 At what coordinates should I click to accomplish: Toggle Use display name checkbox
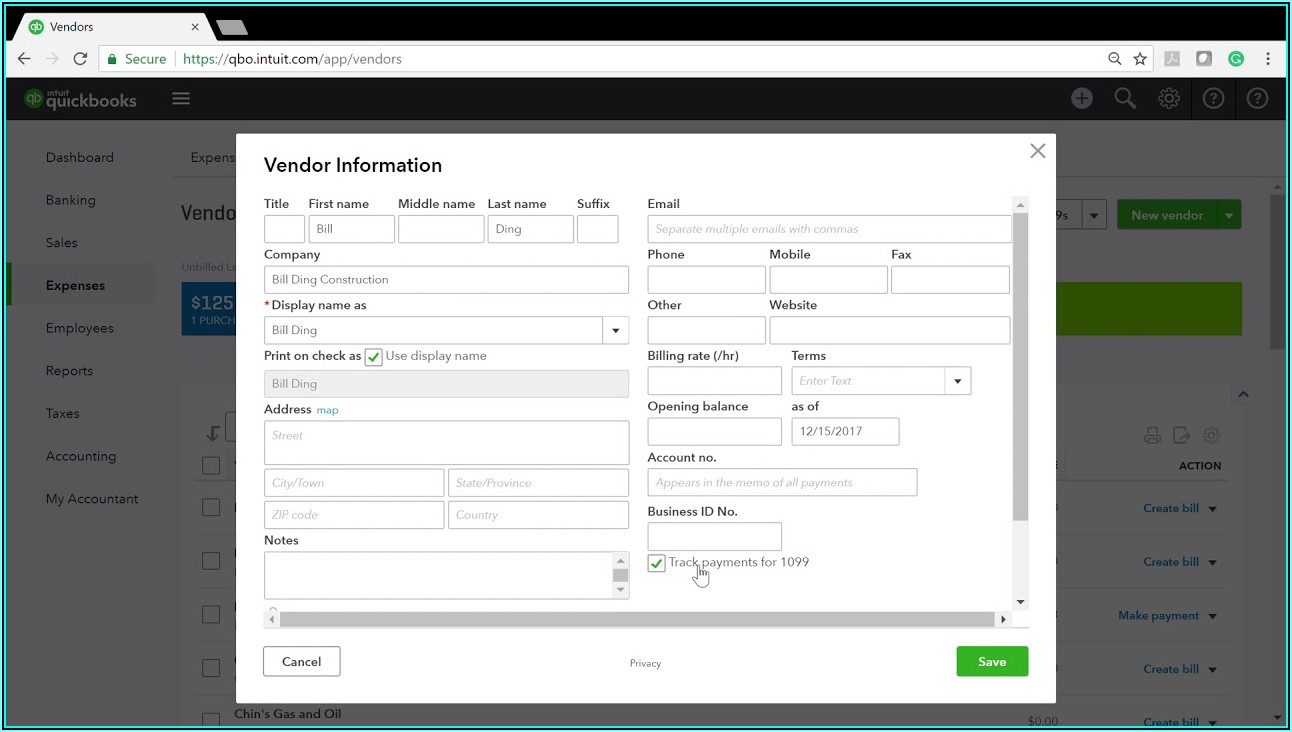373,357
